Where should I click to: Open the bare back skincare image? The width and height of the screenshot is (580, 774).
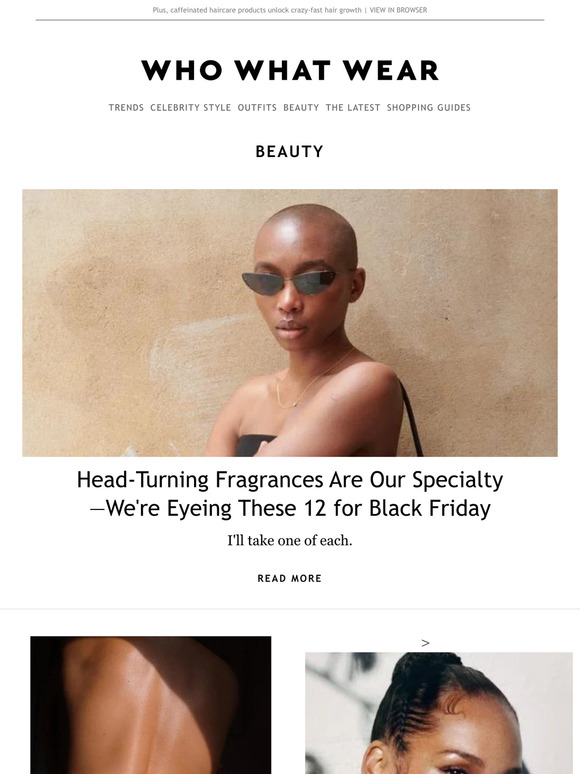[x=151, y=705]
